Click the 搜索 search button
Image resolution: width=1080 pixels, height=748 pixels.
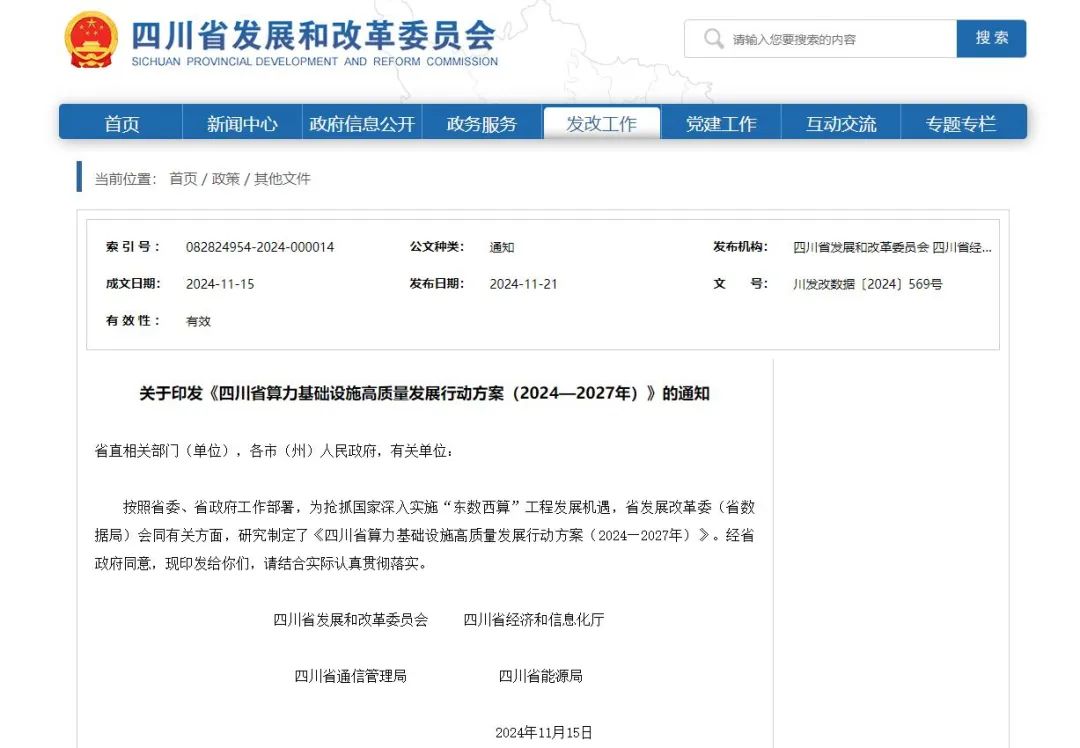click(991, 39)
